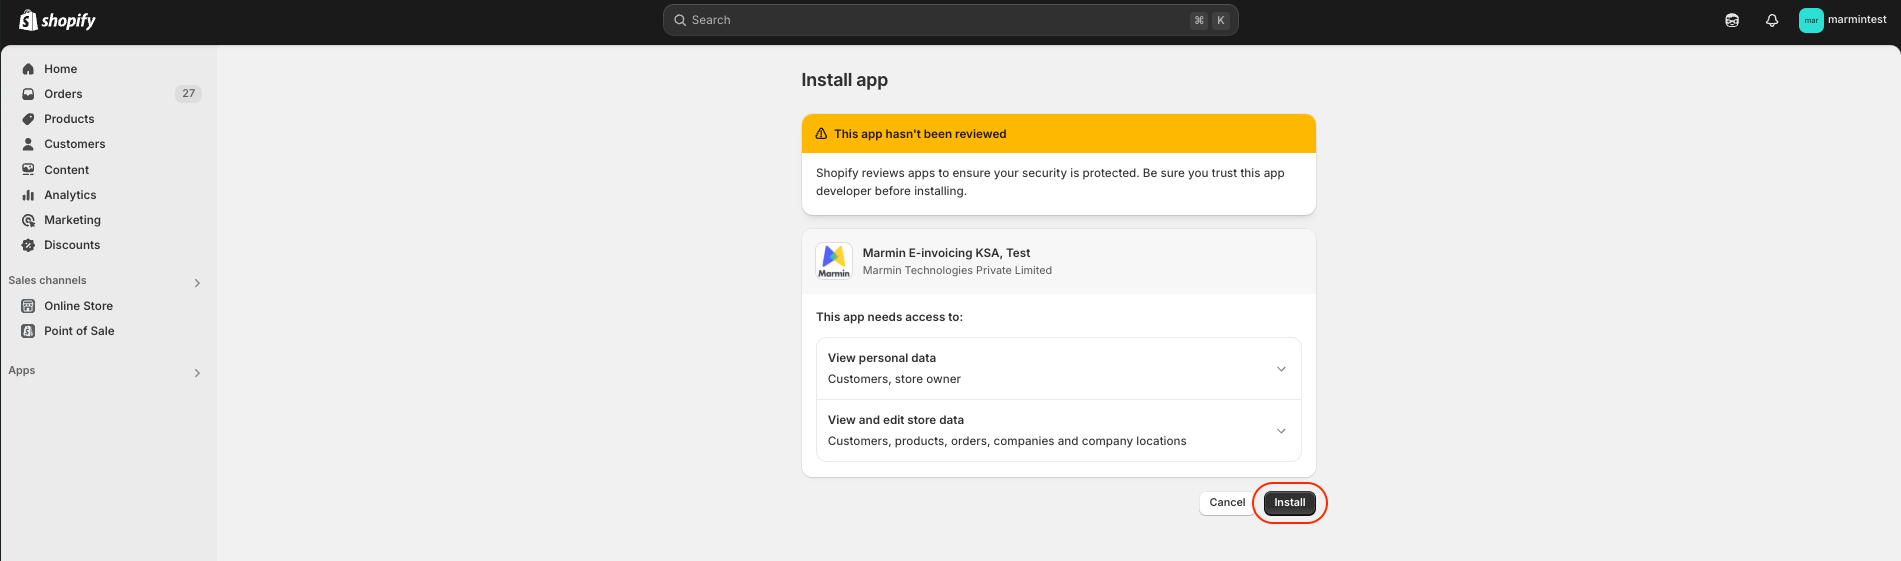
Task: Click the Install button
Action: (1289, 503)
